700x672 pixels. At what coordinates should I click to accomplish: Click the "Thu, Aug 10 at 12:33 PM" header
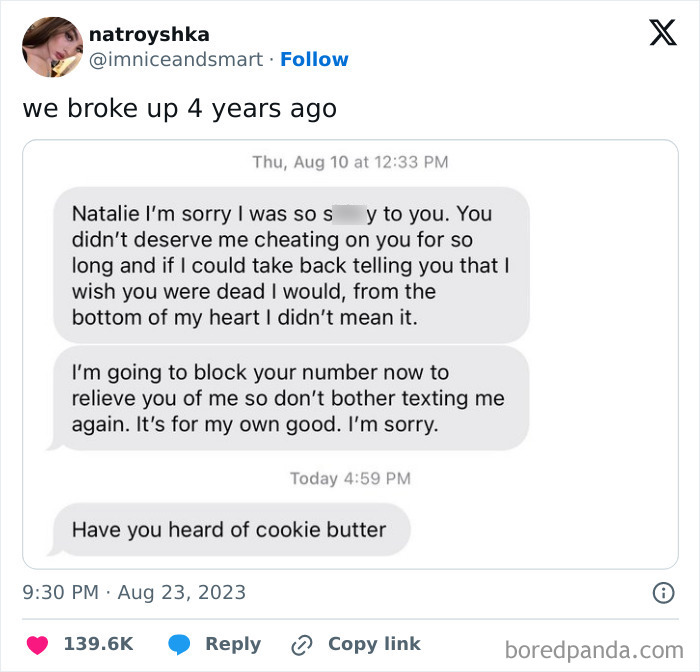coord(350,161)
